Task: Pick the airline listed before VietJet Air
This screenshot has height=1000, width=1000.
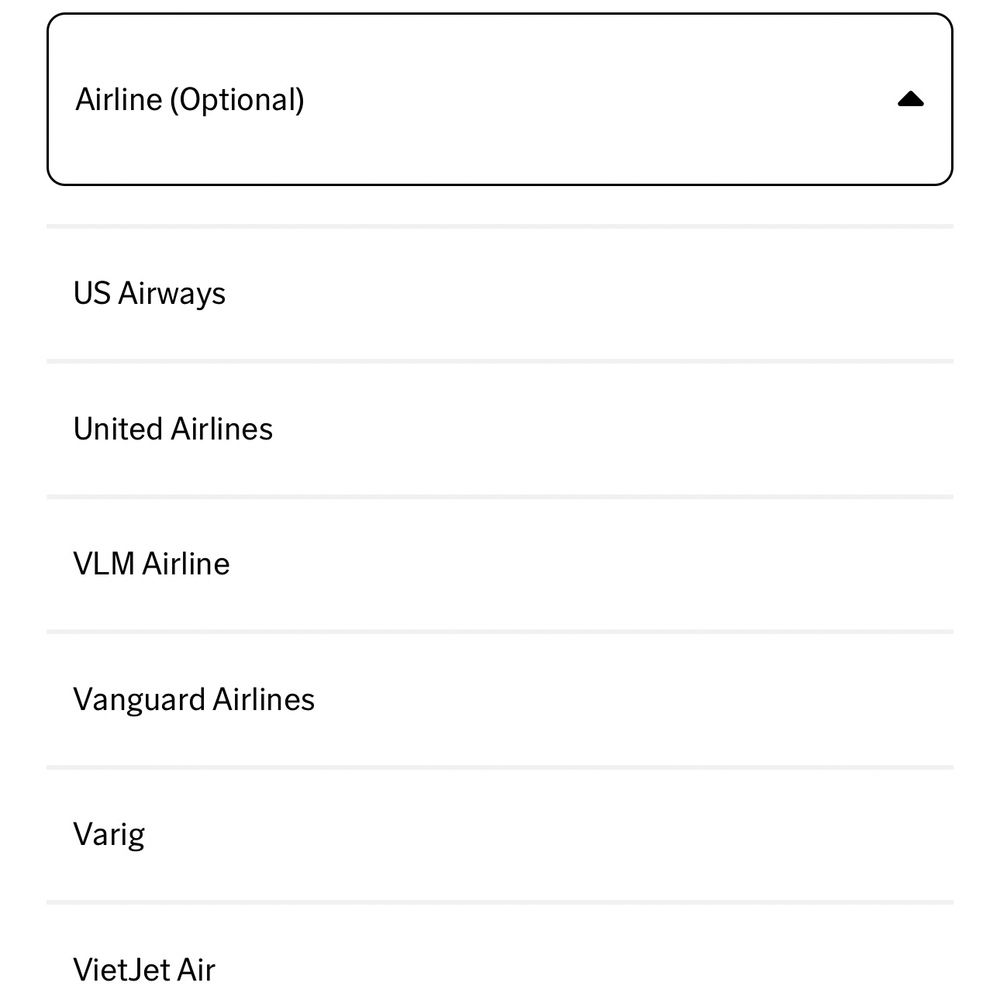Action: pos(109,833)
